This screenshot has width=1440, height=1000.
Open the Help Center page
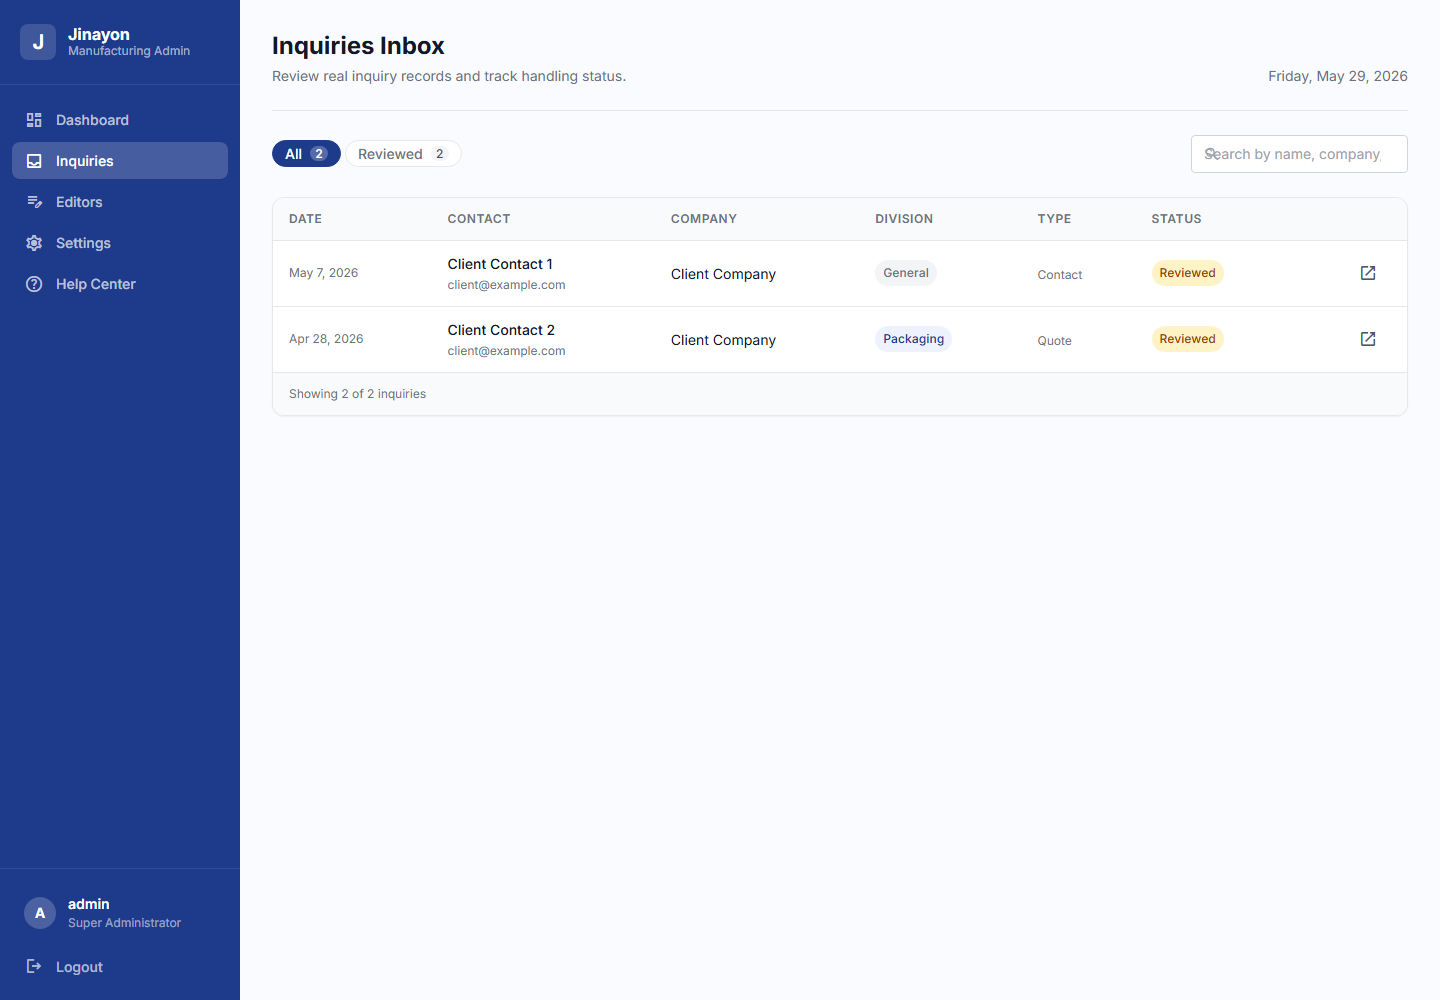pos(120,284)
